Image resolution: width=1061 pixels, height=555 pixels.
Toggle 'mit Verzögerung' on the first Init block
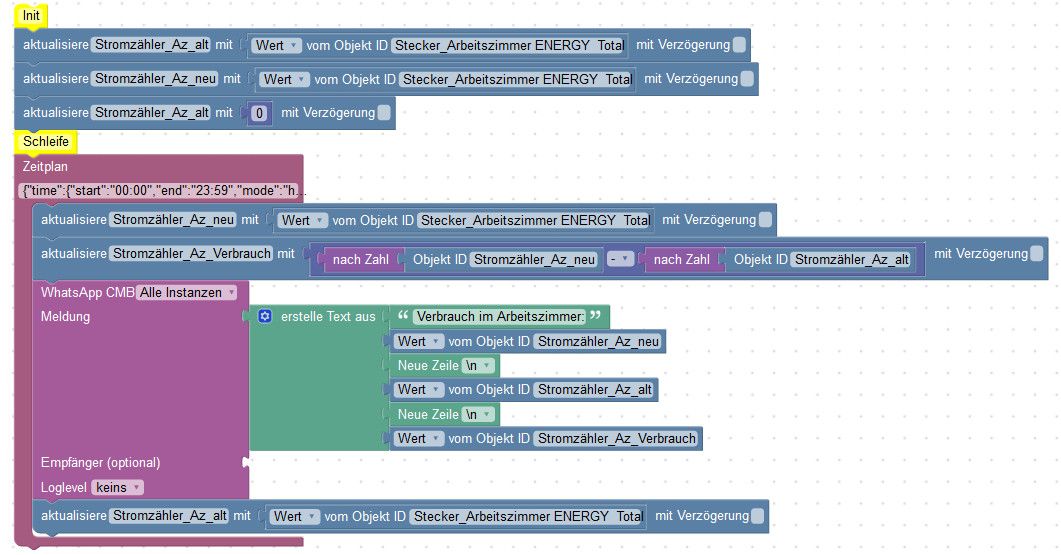(x=740, y=45)
